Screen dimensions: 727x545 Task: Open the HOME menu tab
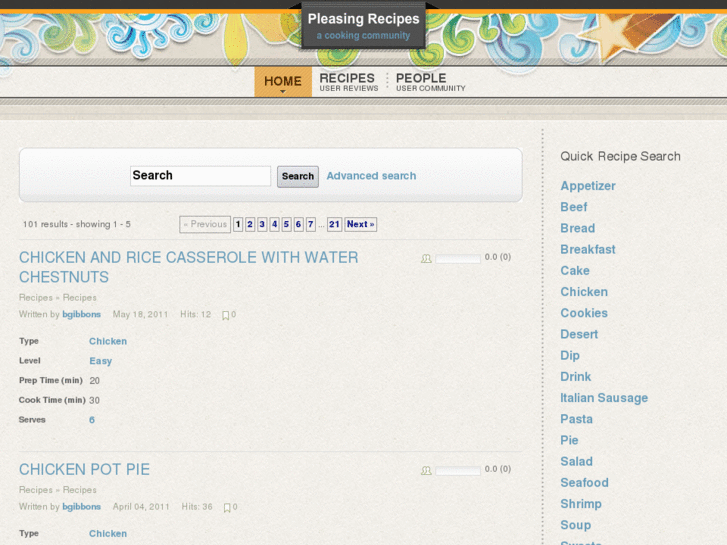(x=283, y=82)
